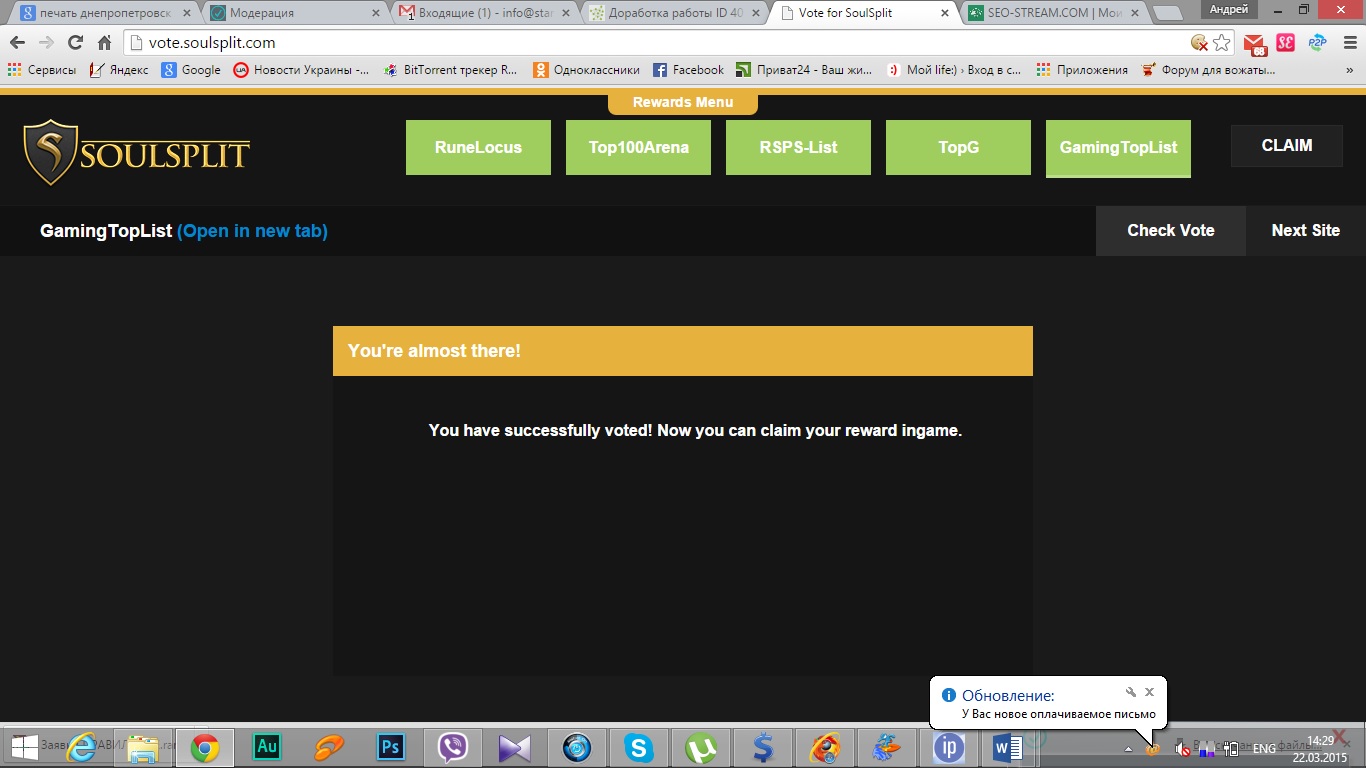Open Visual Studio from the taskbar
The width and height of the screenshot is (1366, 768).
pyautogui.click(x=515, y=747)
